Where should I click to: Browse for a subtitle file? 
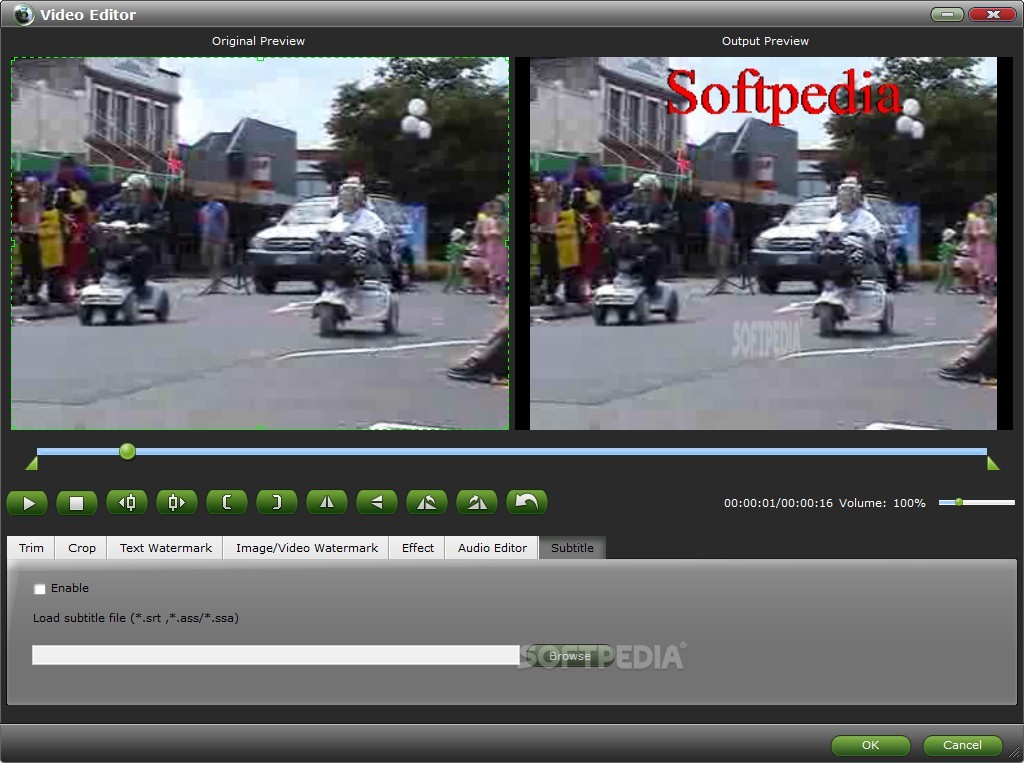pos(569,656)
